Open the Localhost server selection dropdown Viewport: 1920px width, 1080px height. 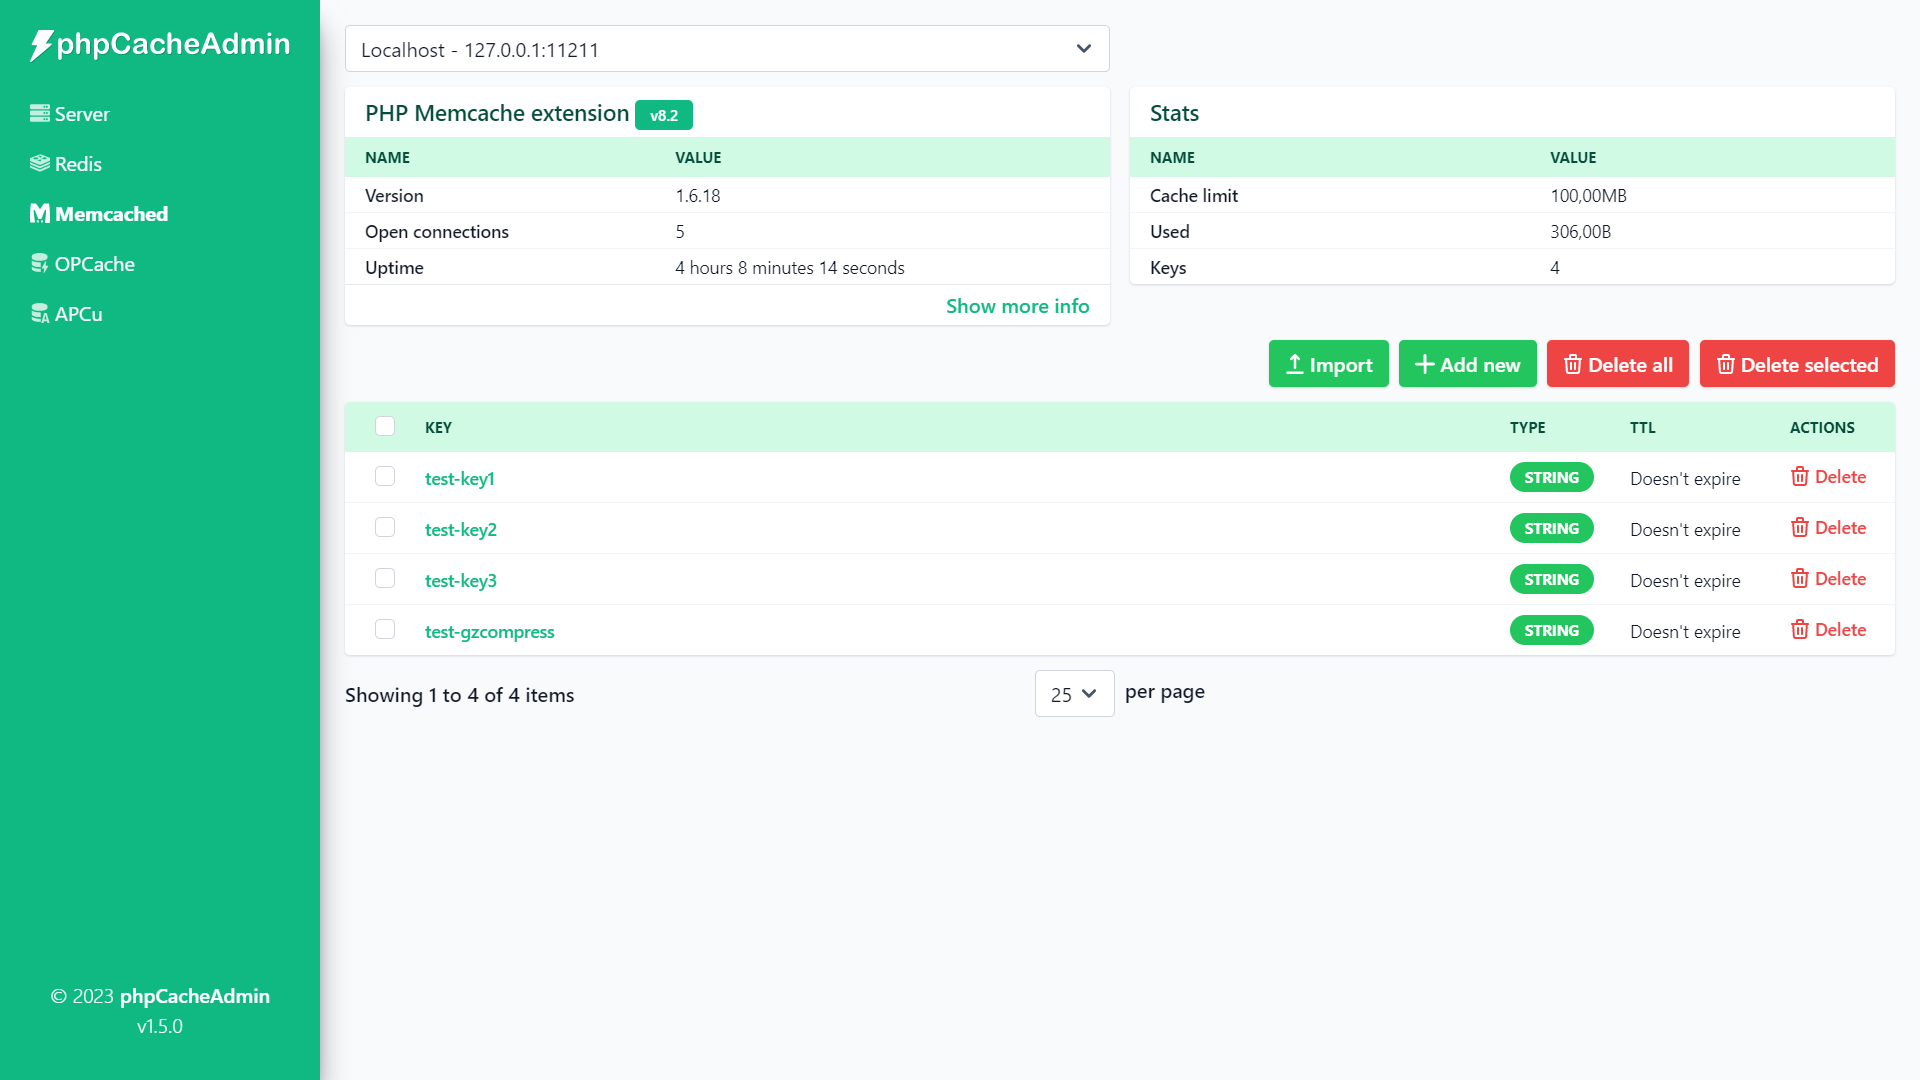[x=727, y=49]
